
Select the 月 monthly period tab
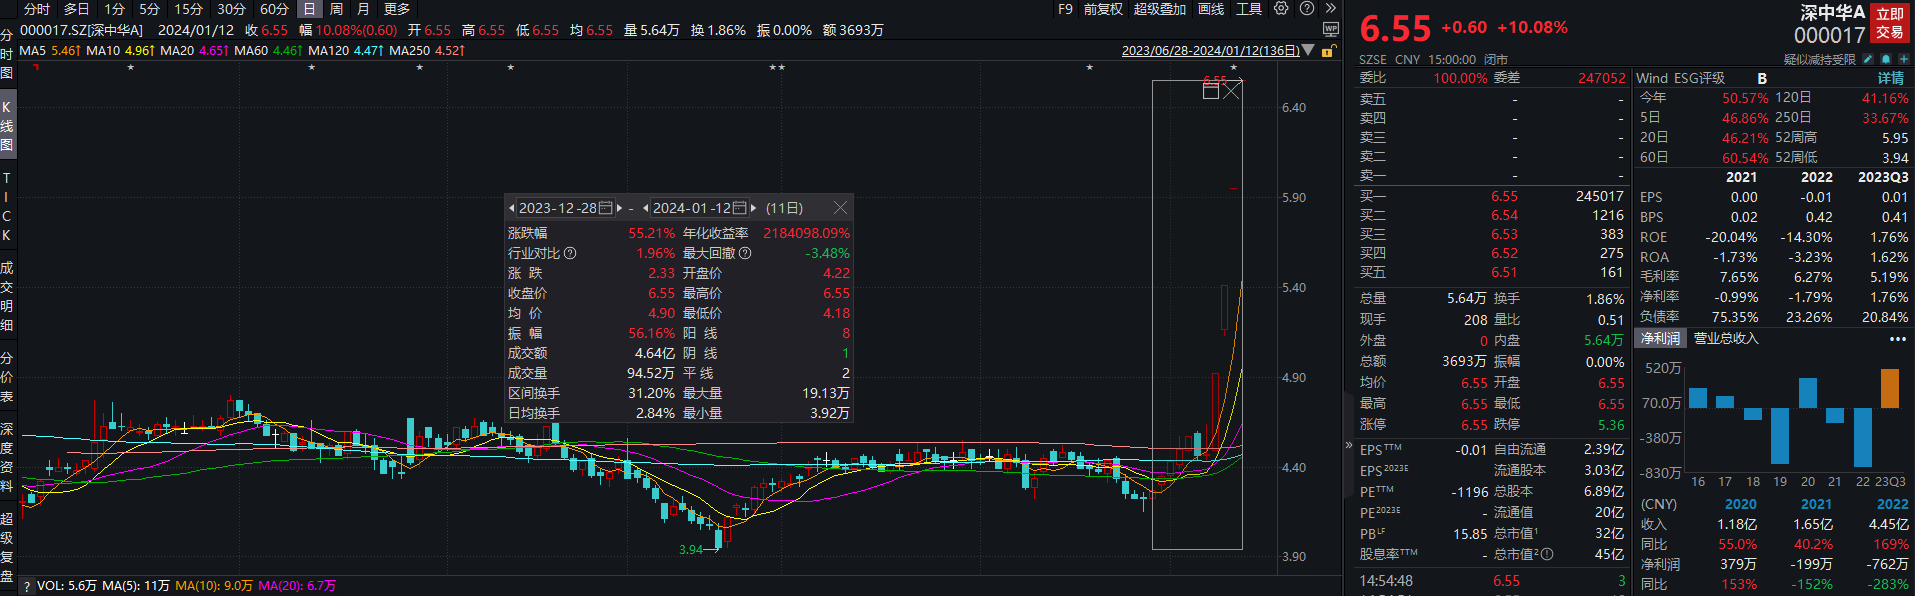(x=363, y=9)
